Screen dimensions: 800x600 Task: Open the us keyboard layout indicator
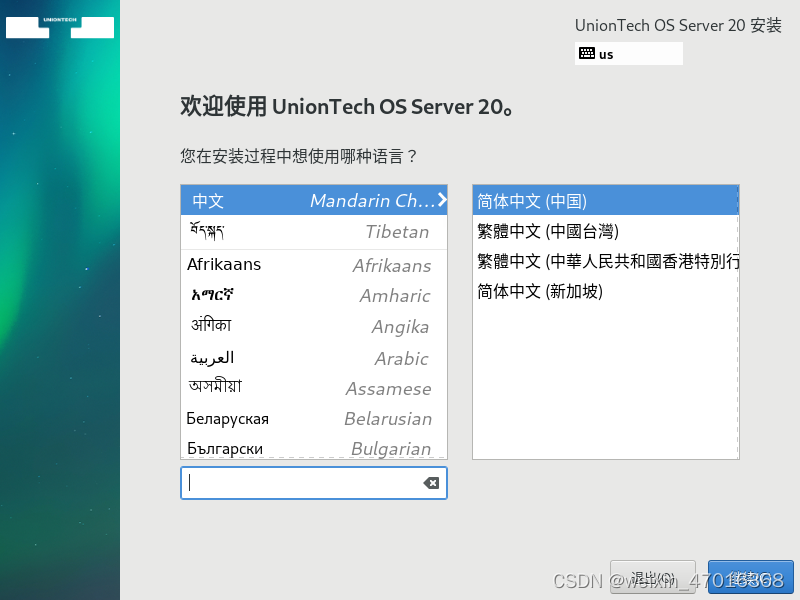point(629,54)
